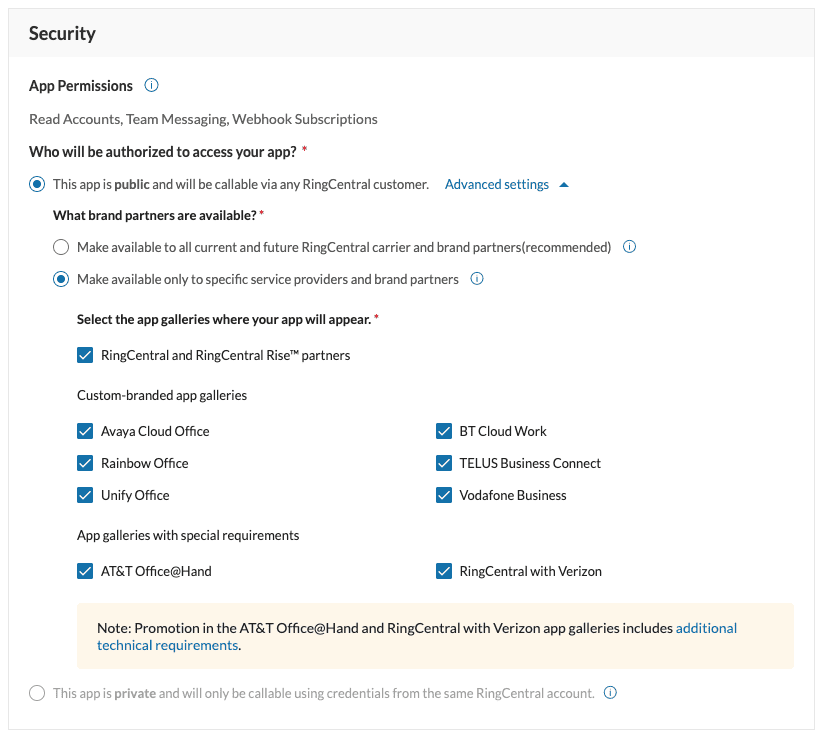This screenshot has width=823, height=737.
Task: Select private app radio button
Action: (37, 693)
